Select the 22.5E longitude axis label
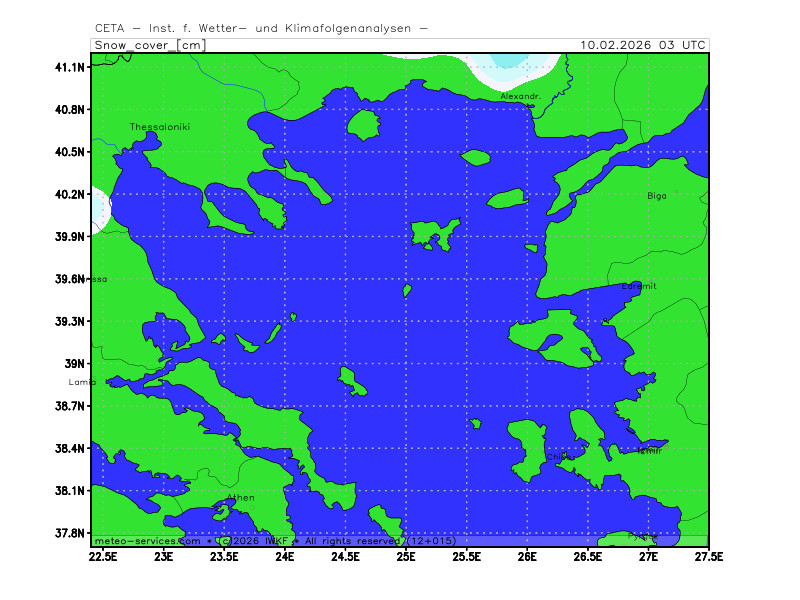 [x=104, y=555]
